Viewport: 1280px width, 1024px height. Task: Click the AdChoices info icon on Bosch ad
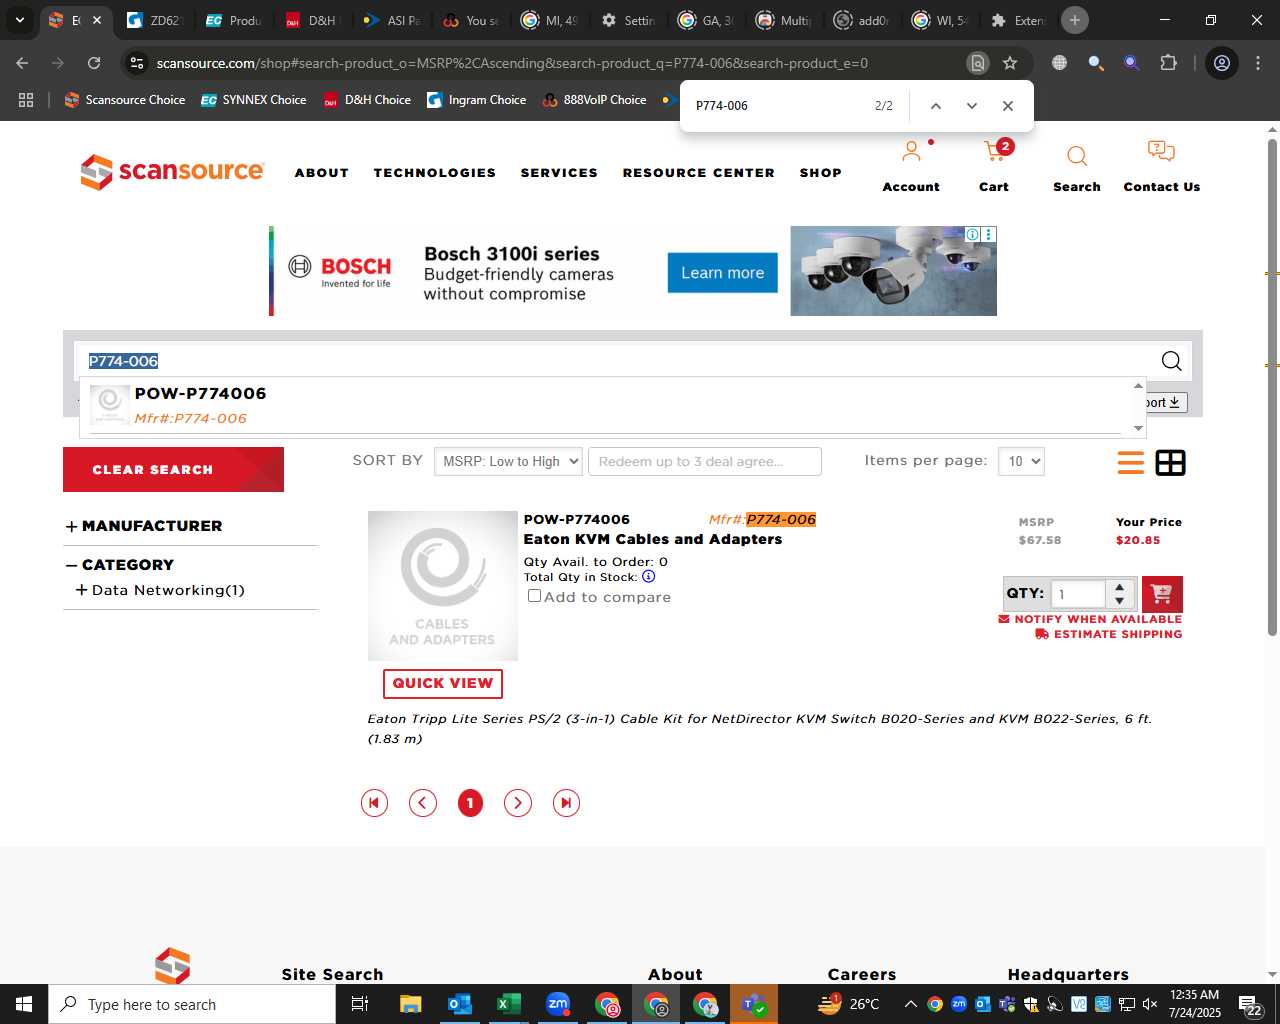tap(972, 234)
